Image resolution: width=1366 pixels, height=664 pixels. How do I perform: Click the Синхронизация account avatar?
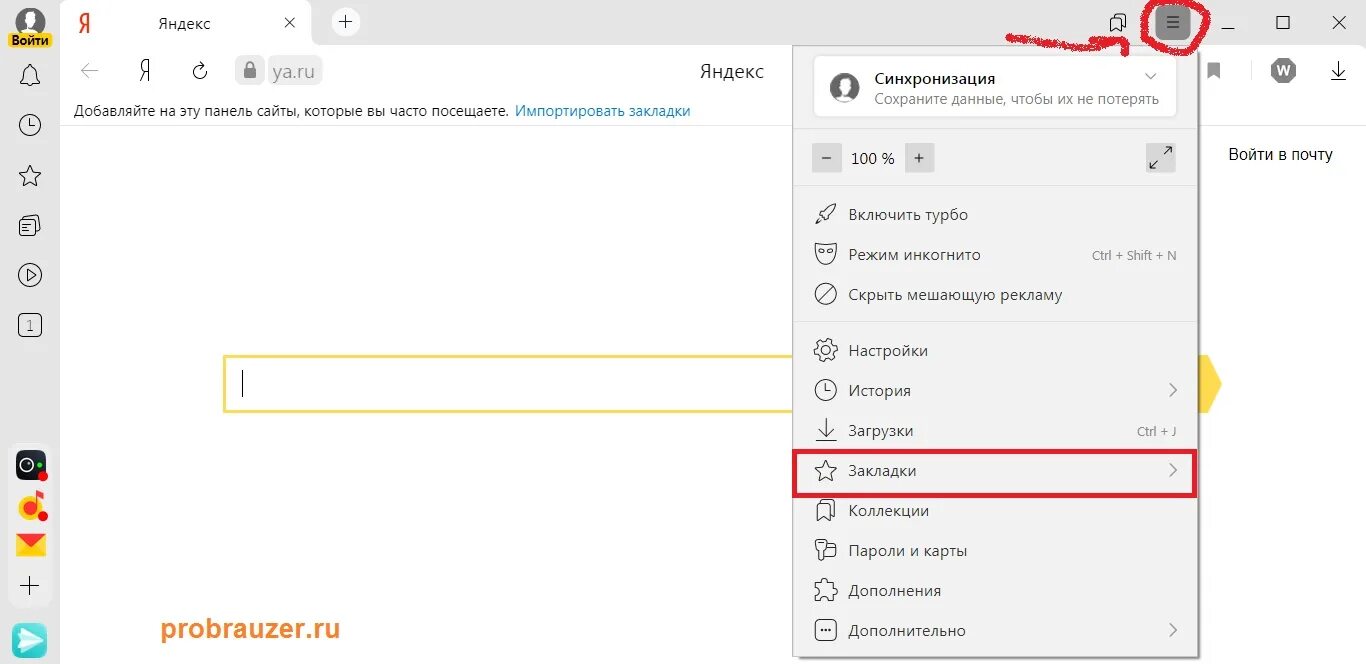click(845, 87)
